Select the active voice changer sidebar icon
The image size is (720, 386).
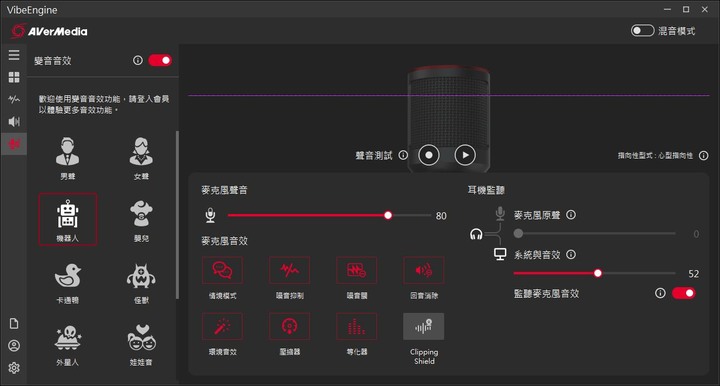pyautogui.click(x=14, y=144)
